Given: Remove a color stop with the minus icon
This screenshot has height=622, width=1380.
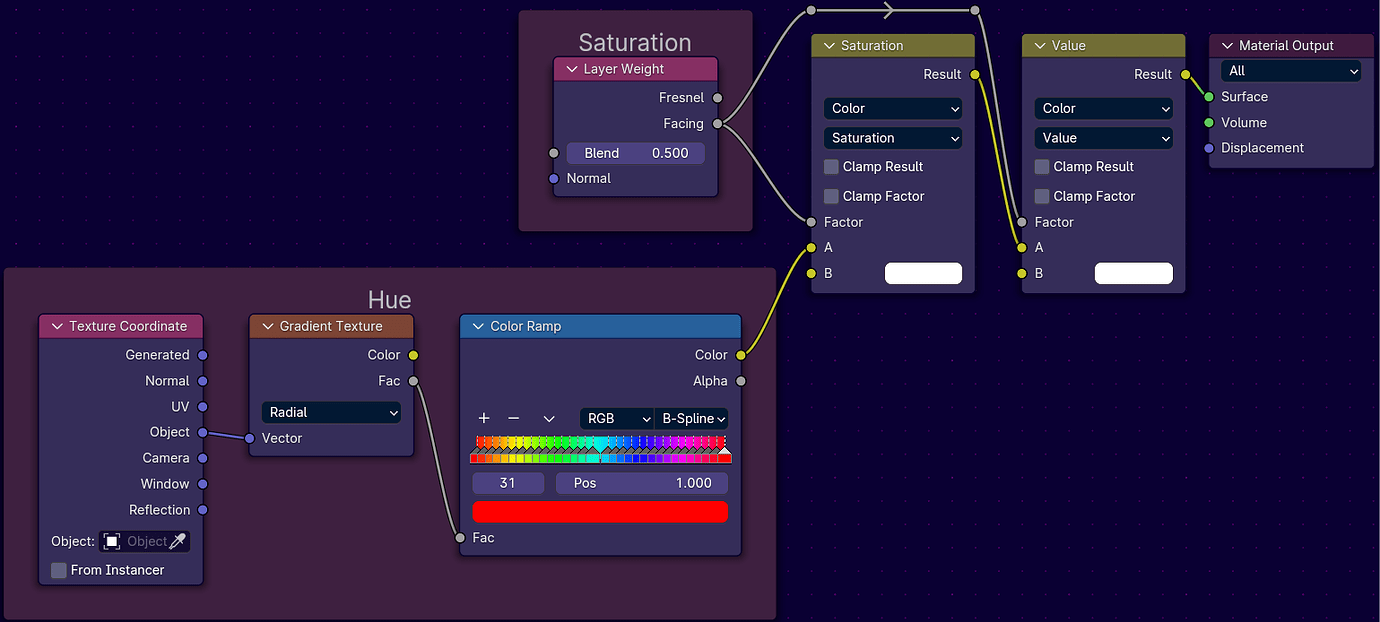Looking at the screenshot, I should point(514,418).
